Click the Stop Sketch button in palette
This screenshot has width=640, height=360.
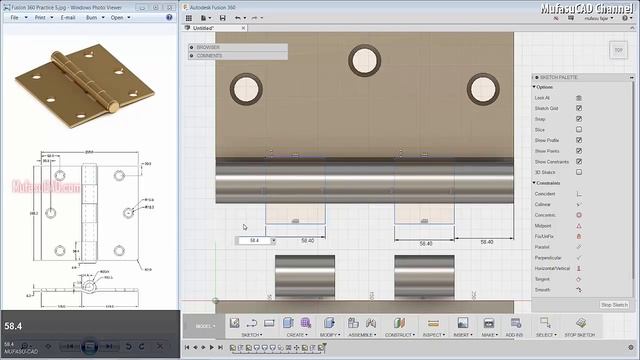tap(614, 305)
